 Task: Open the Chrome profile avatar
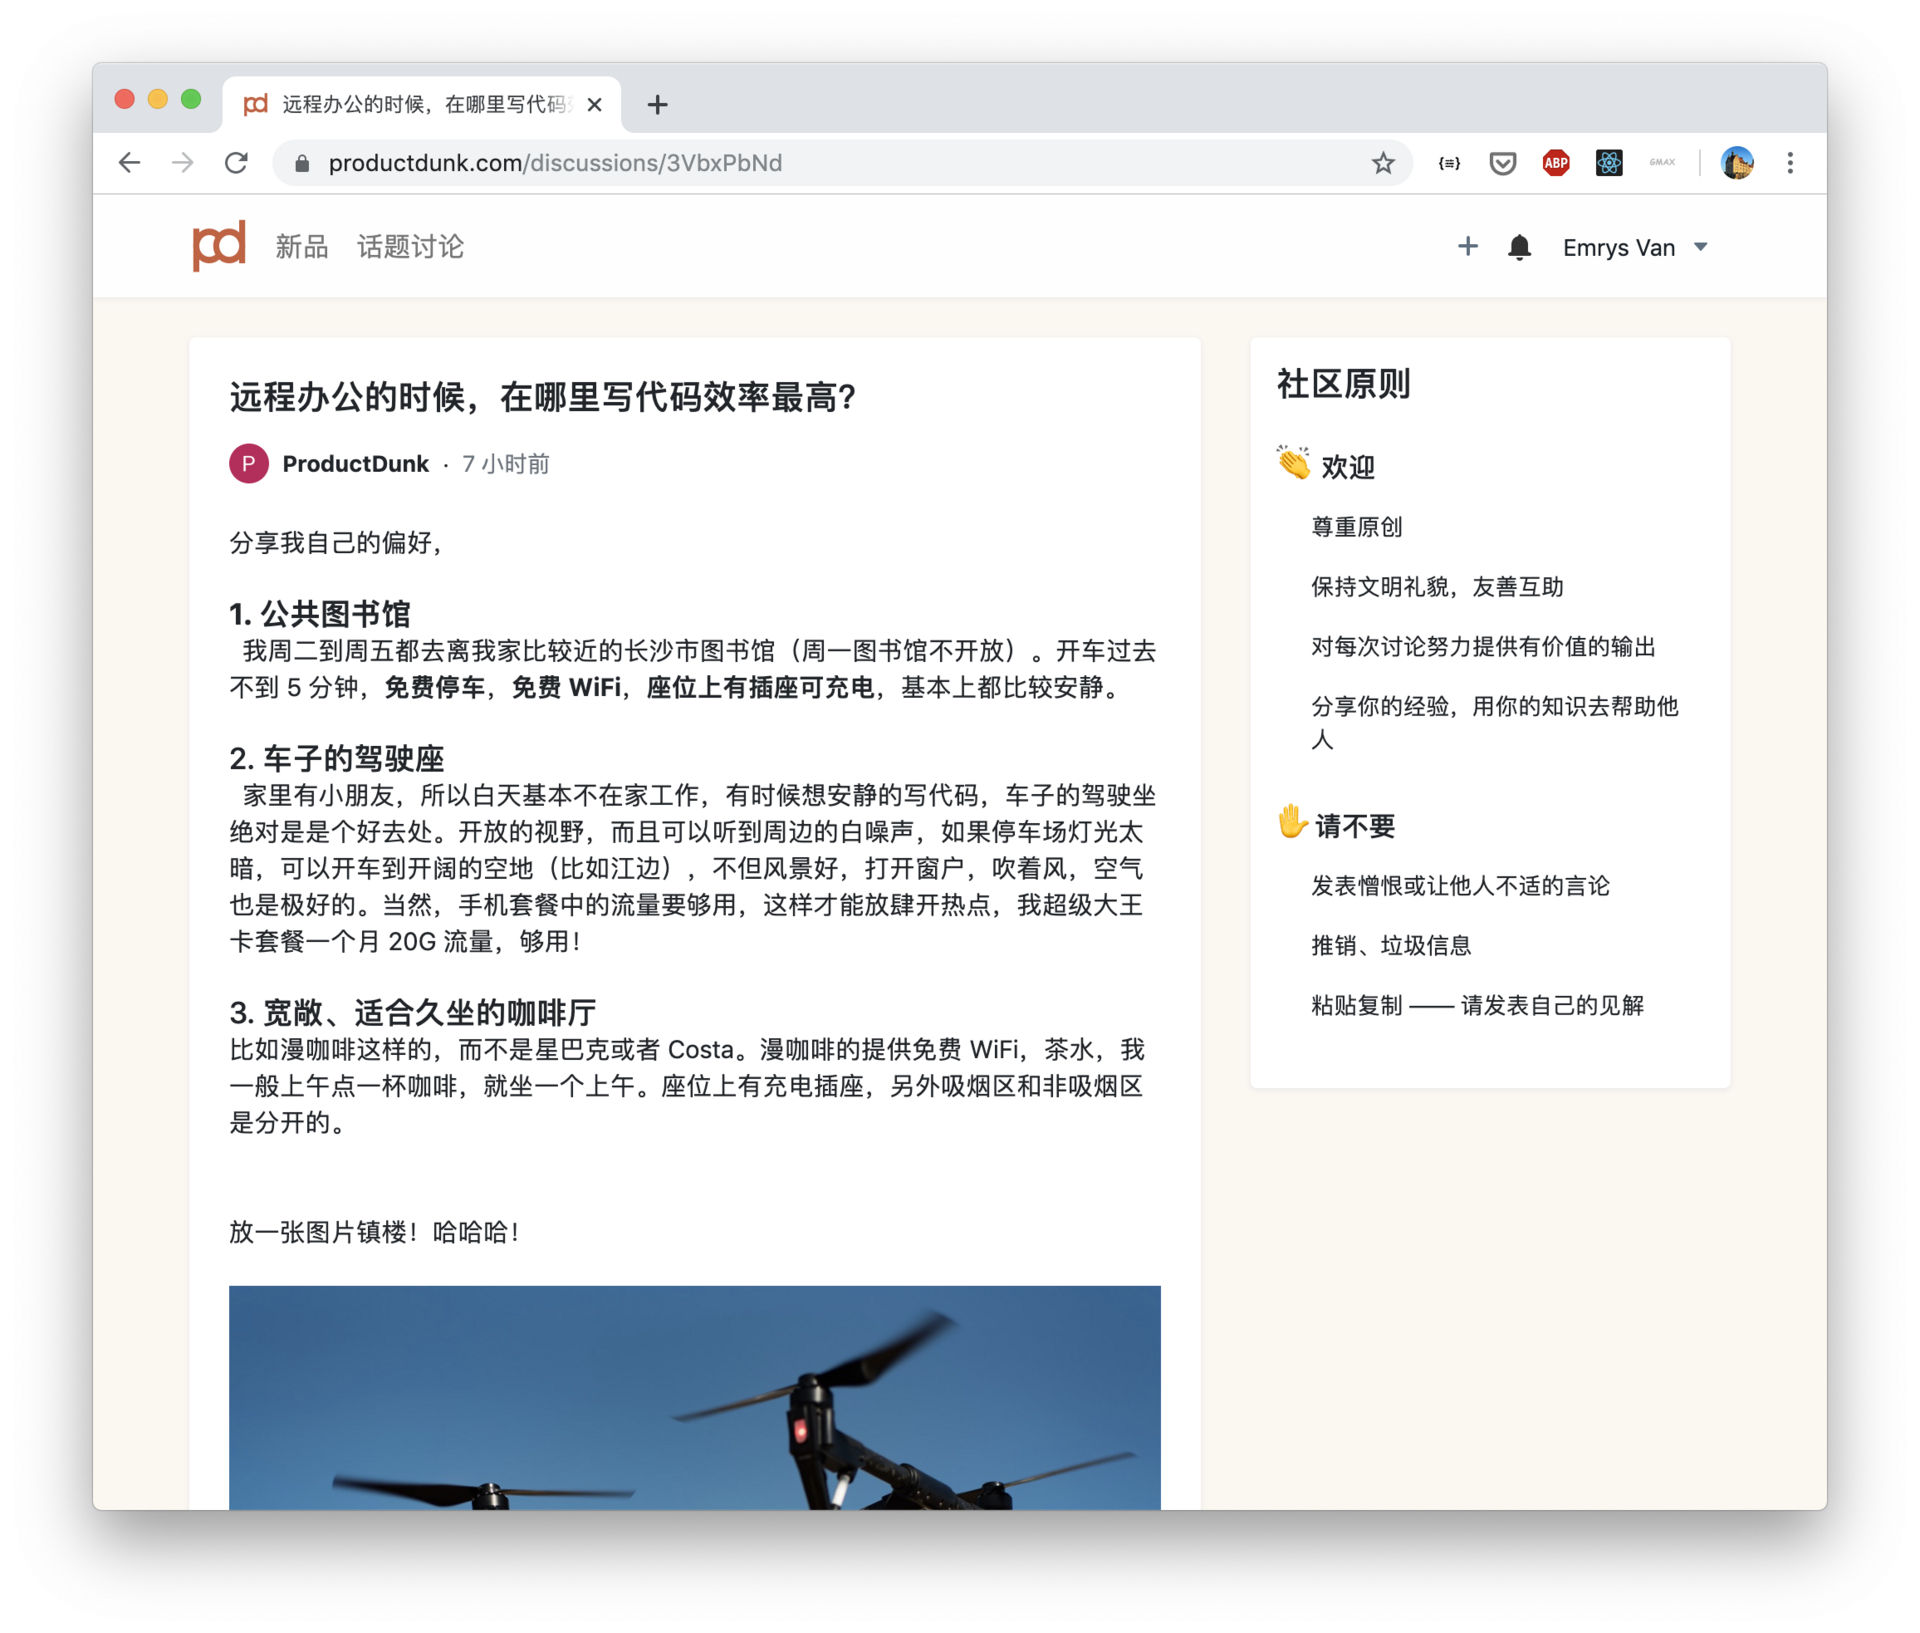pos(1737,163)
